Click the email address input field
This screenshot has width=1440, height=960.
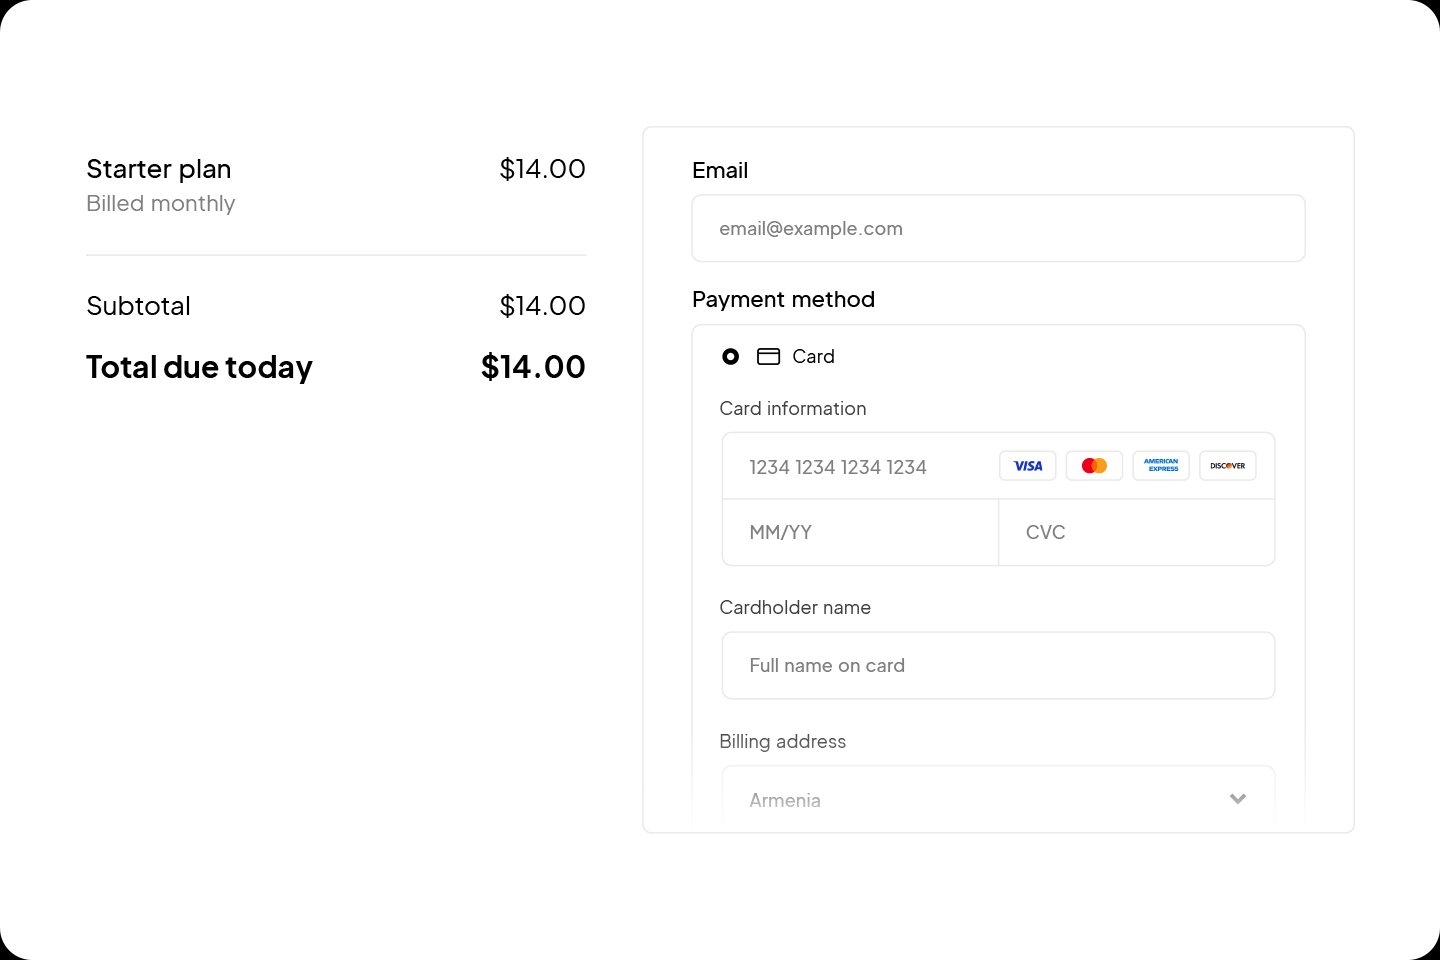tap(998, 228)
